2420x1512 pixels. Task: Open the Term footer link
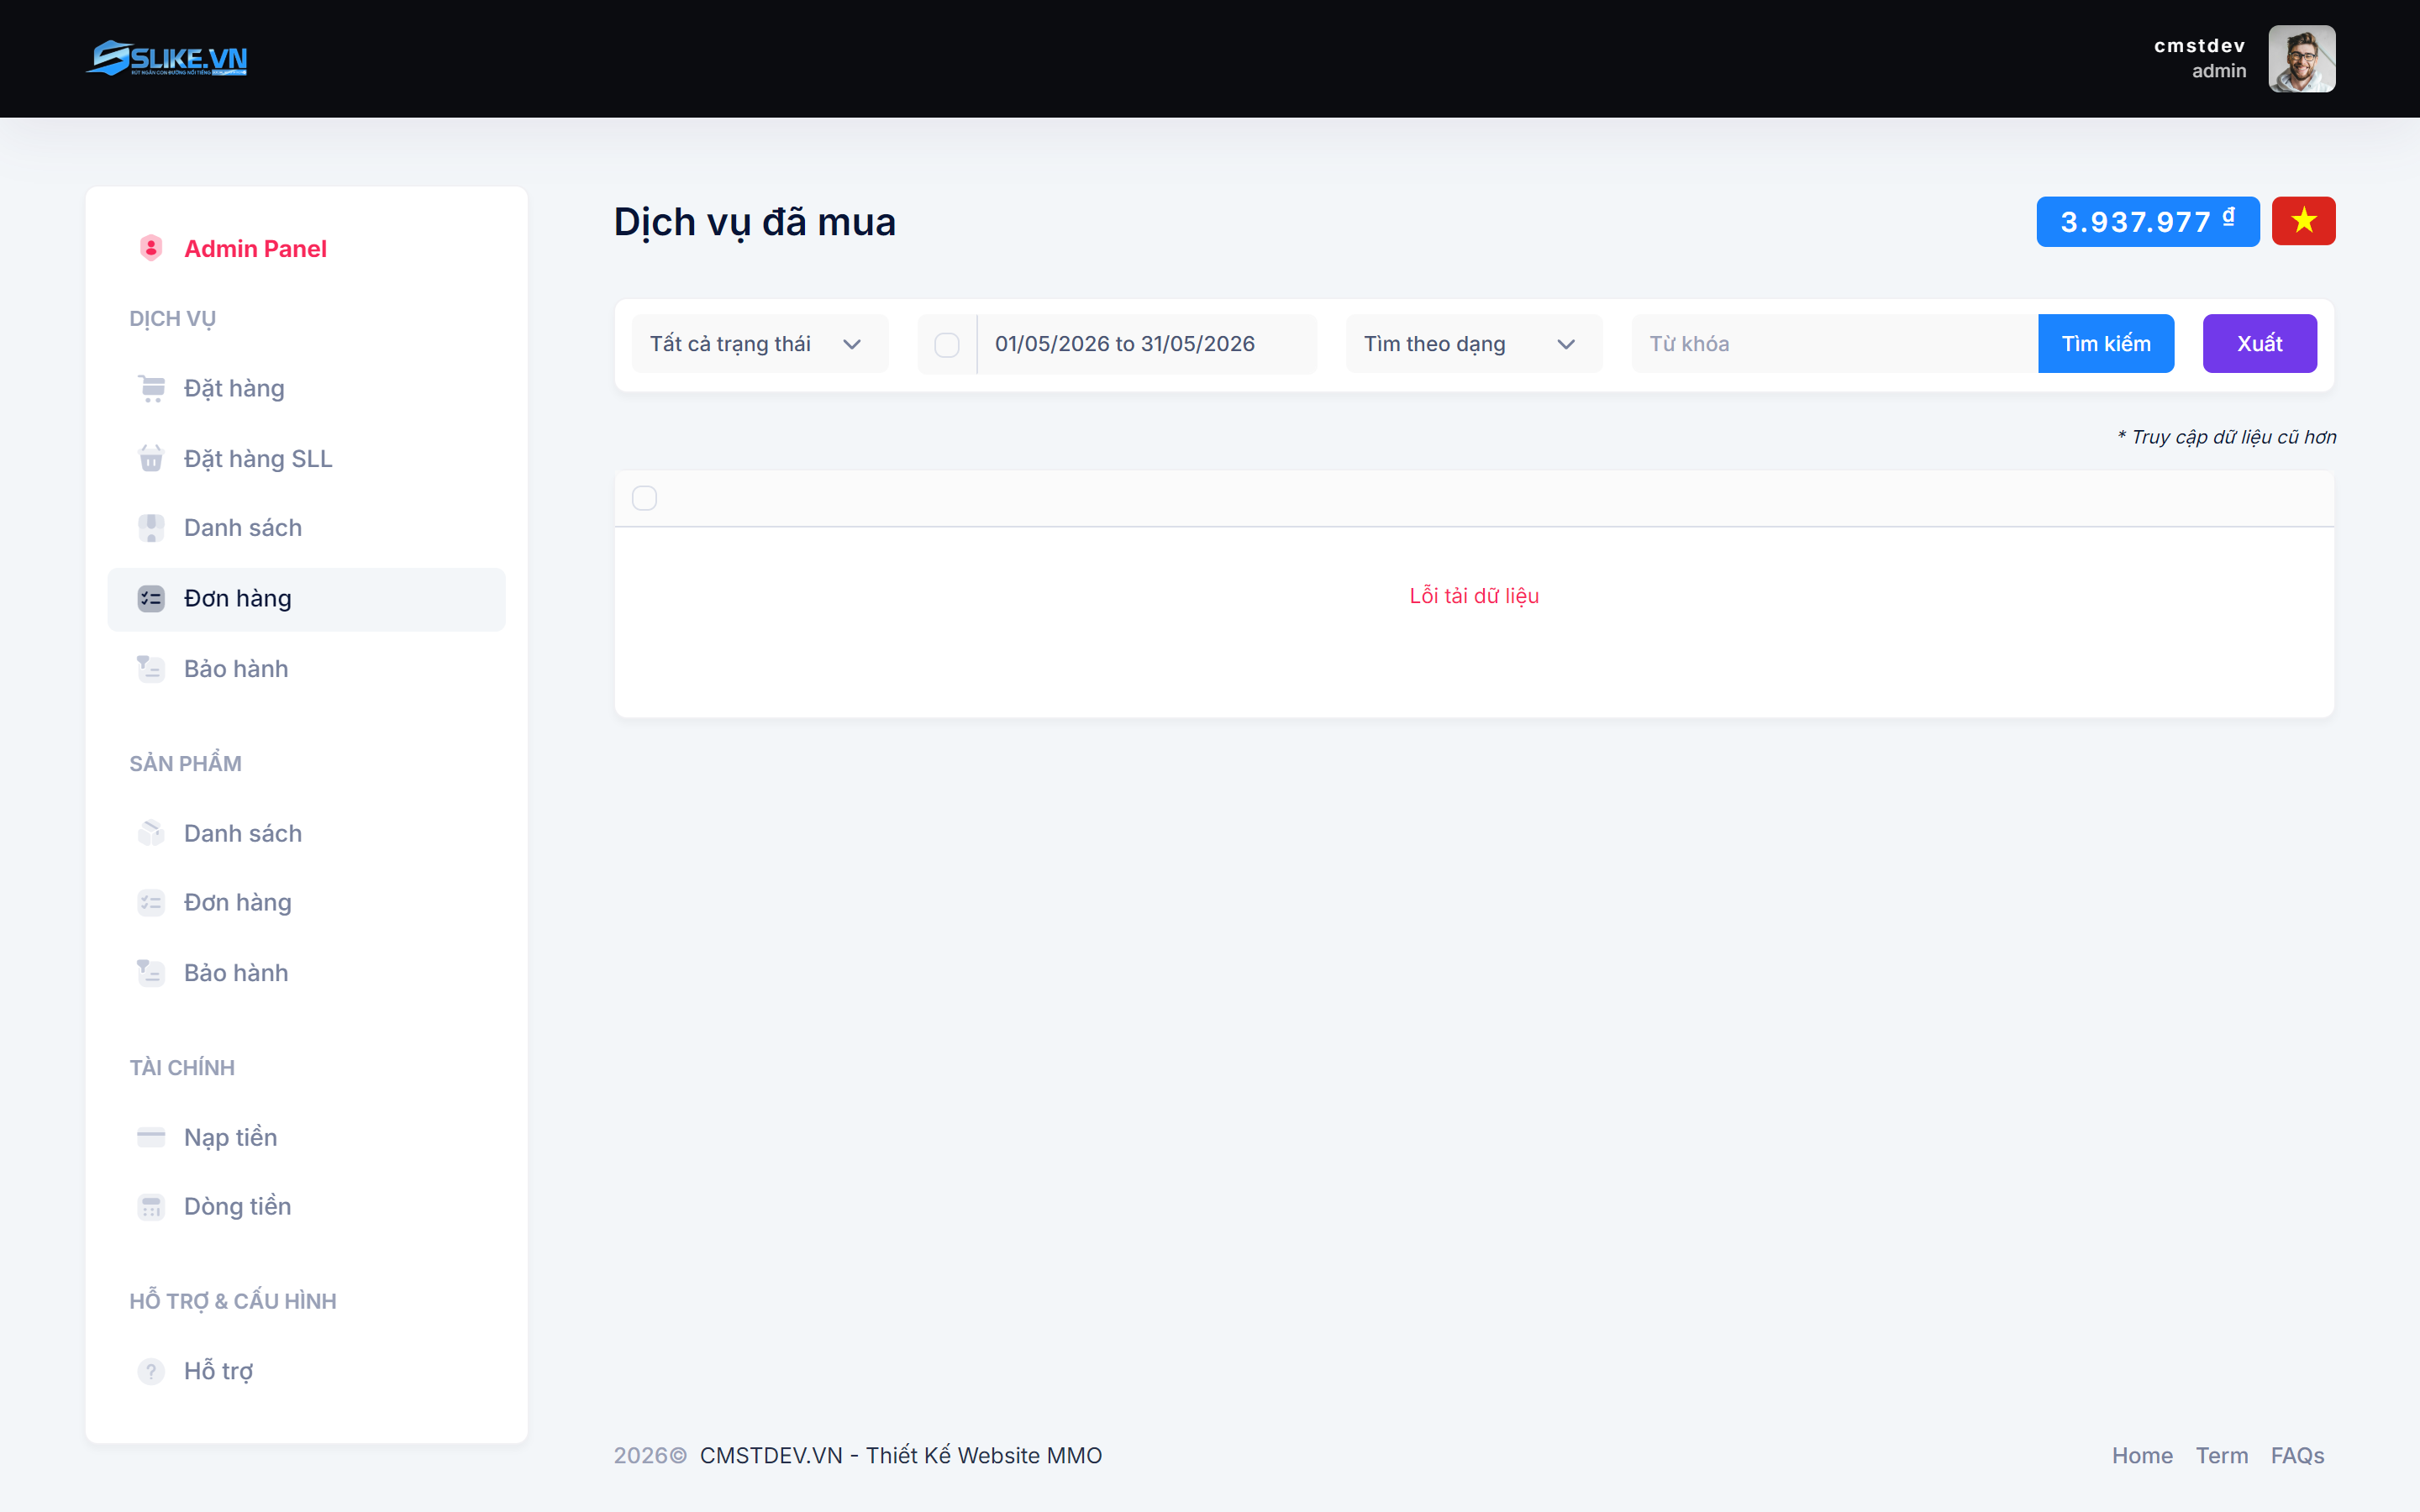(x=2221, y=1455)
